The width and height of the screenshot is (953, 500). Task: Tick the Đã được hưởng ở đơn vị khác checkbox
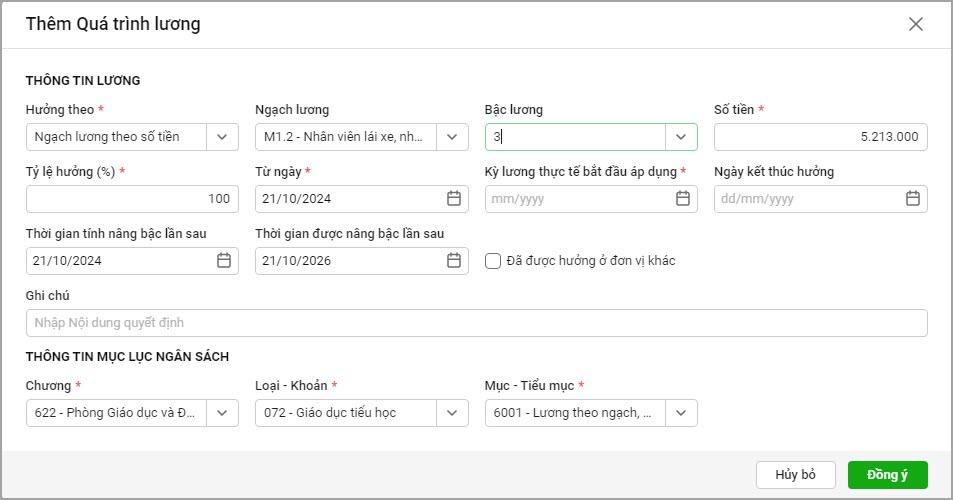[x=492, y=261]
